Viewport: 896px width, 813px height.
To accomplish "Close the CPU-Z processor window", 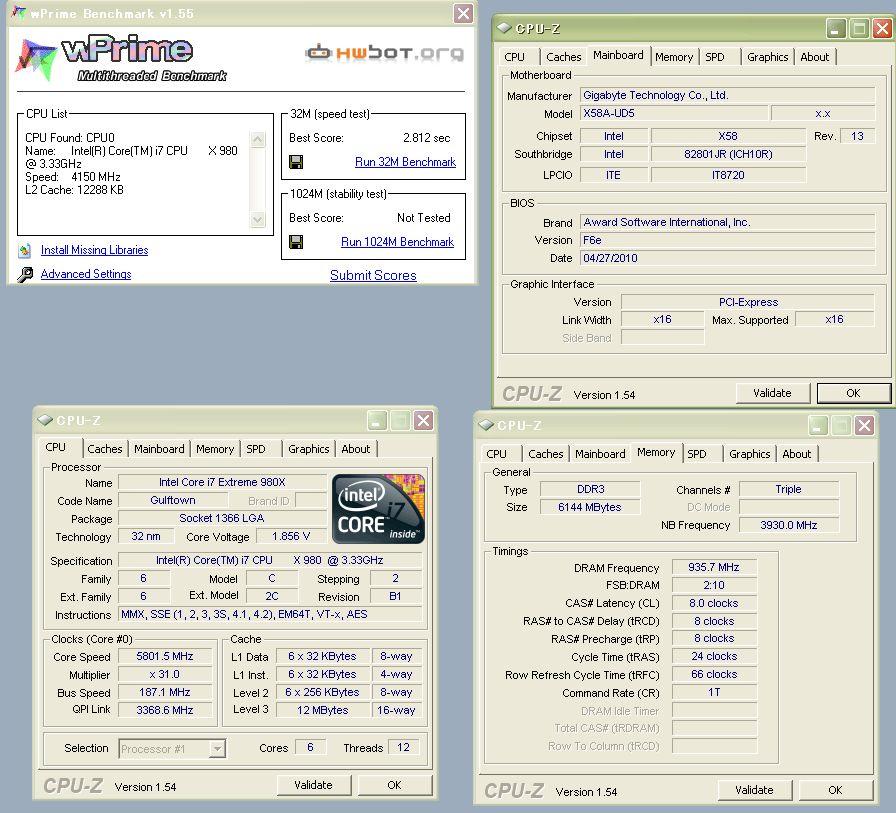I will click(x=423, y=421).
